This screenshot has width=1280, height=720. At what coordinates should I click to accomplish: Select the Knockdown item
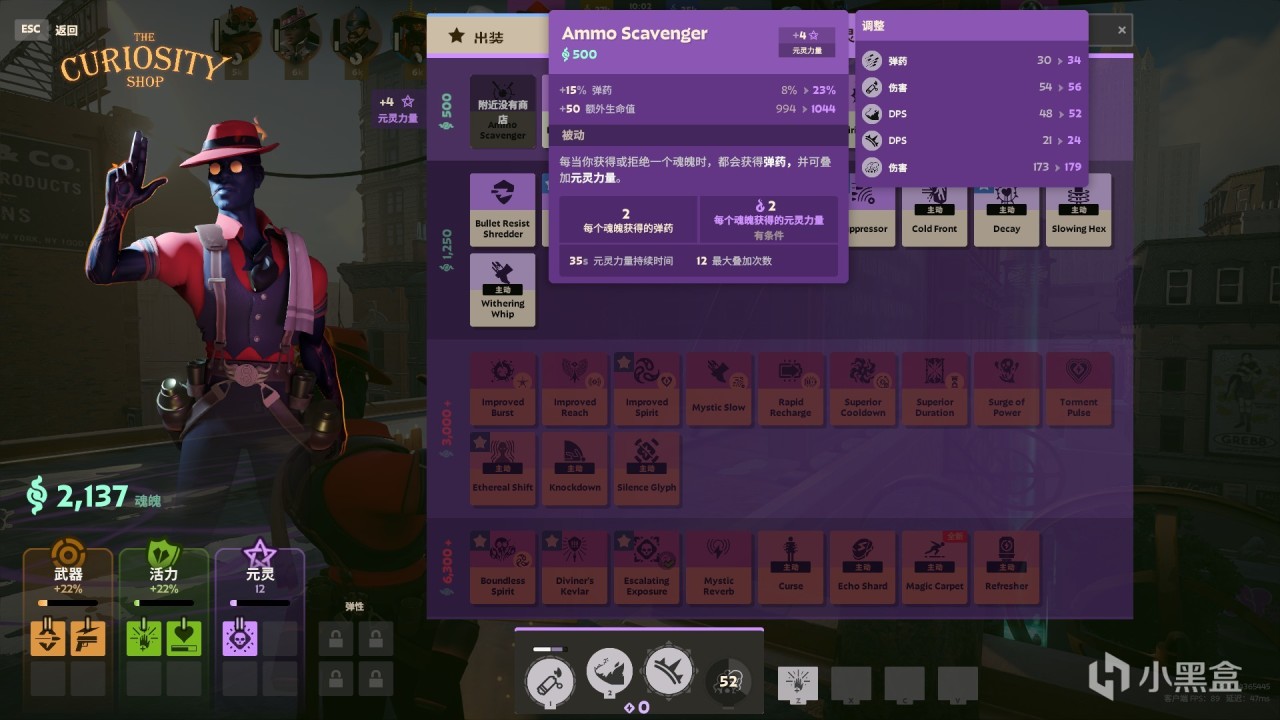click(575, 468)
